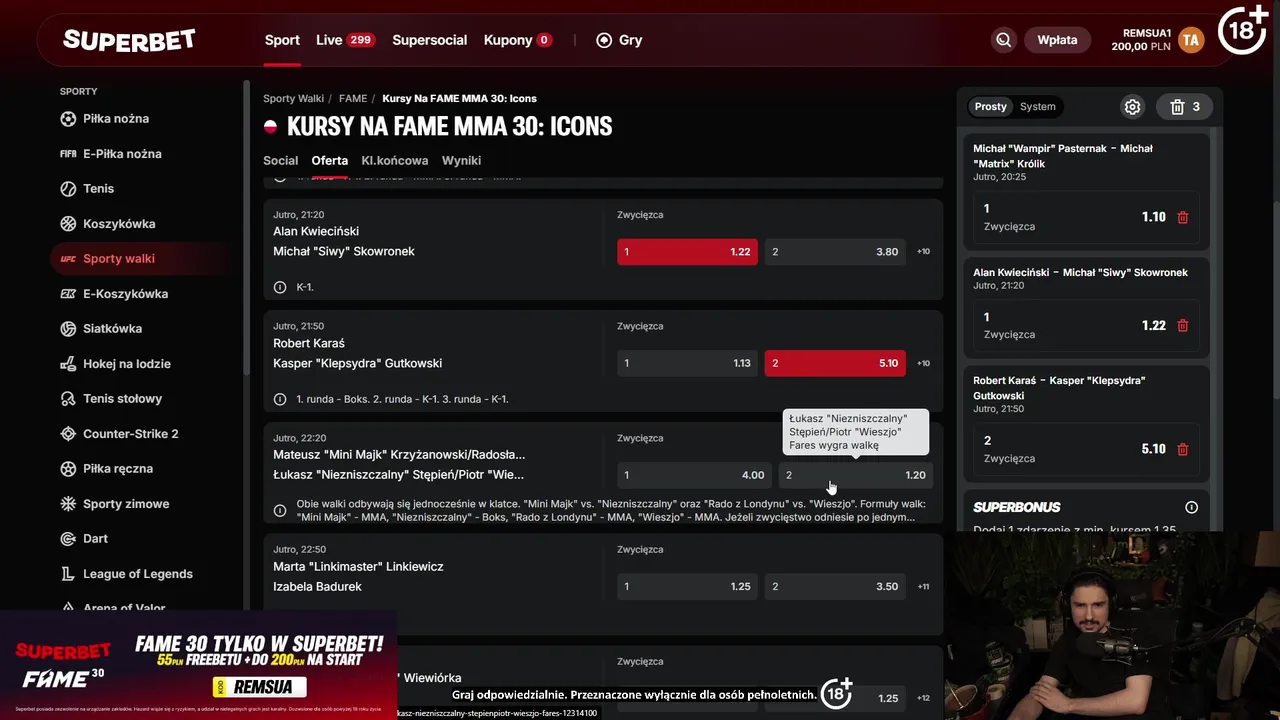Open FAME breadcrumb link
The height and width of the screenshot is (720, 1280).
tap(353, 98)
